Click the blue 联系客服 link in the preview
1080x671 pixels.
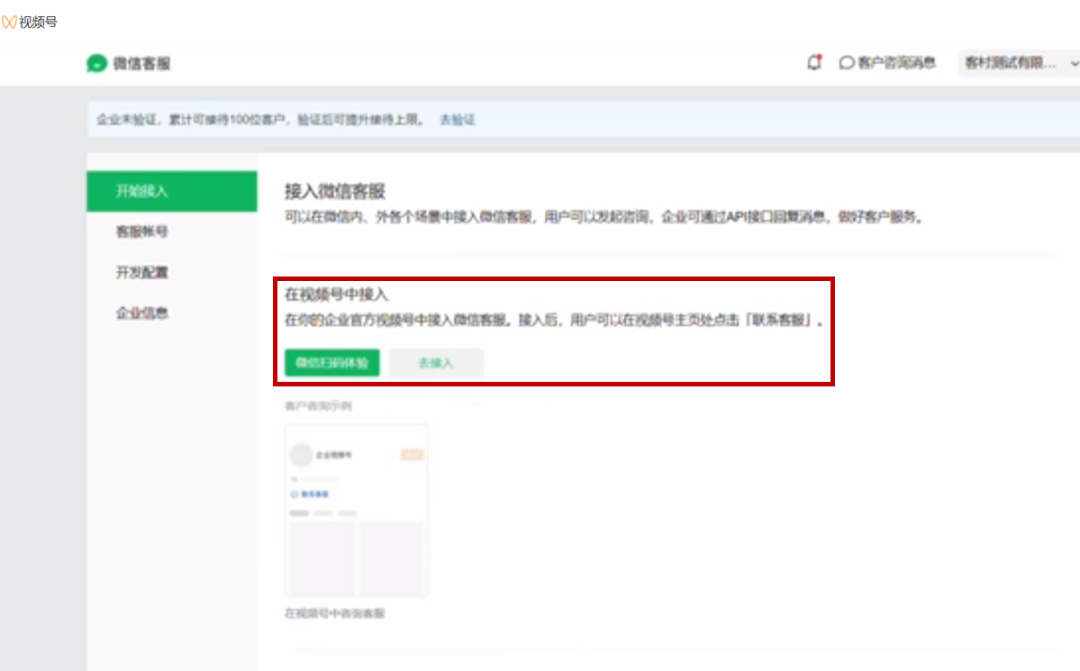[x=310, y=494]
